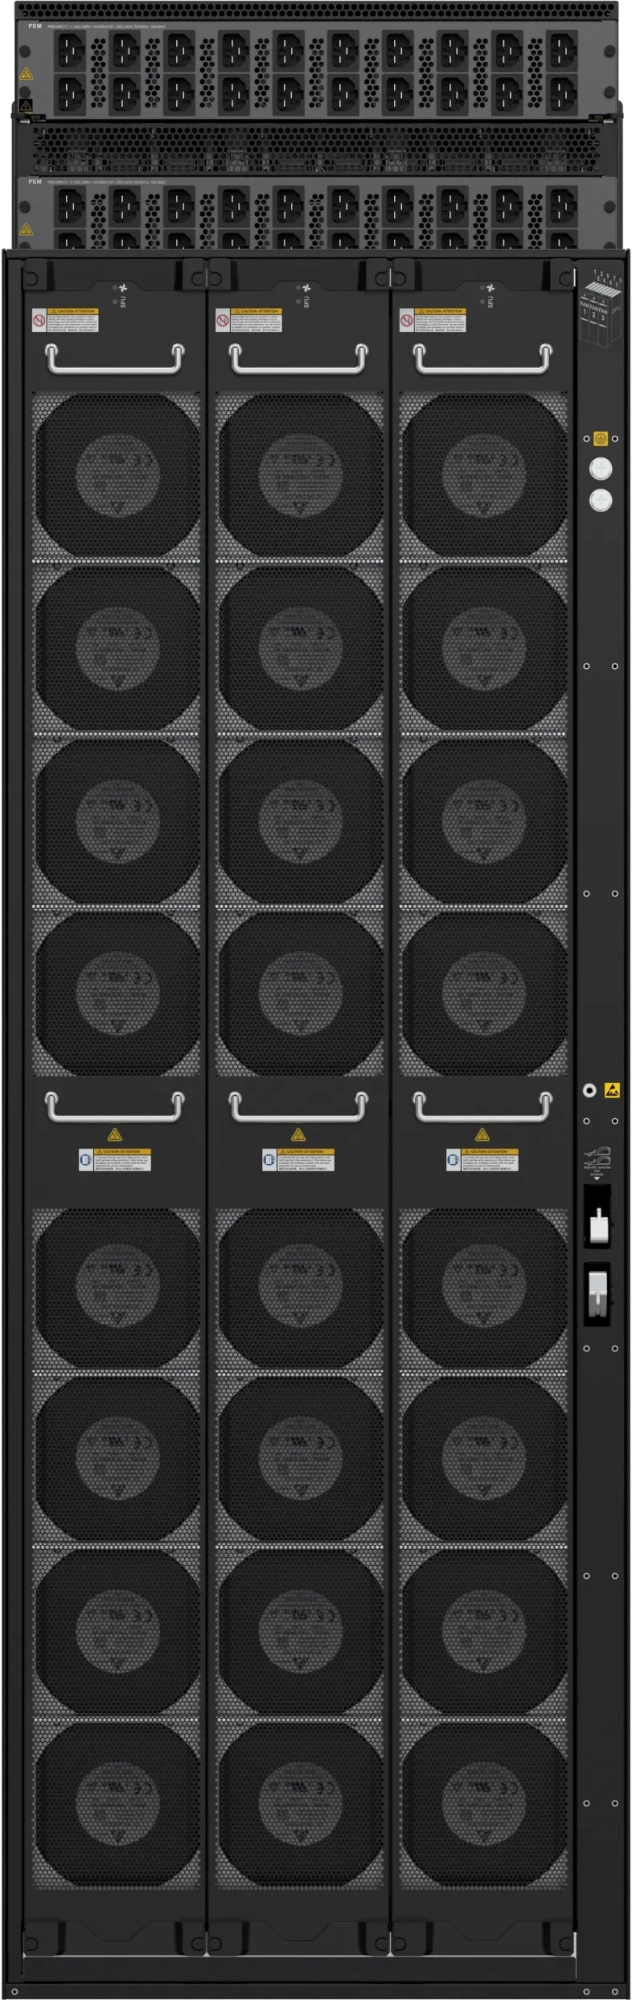Screen dimensions: 632x2000
Task: Click the ESD grounding jack socket
Action: [590, 1091]
